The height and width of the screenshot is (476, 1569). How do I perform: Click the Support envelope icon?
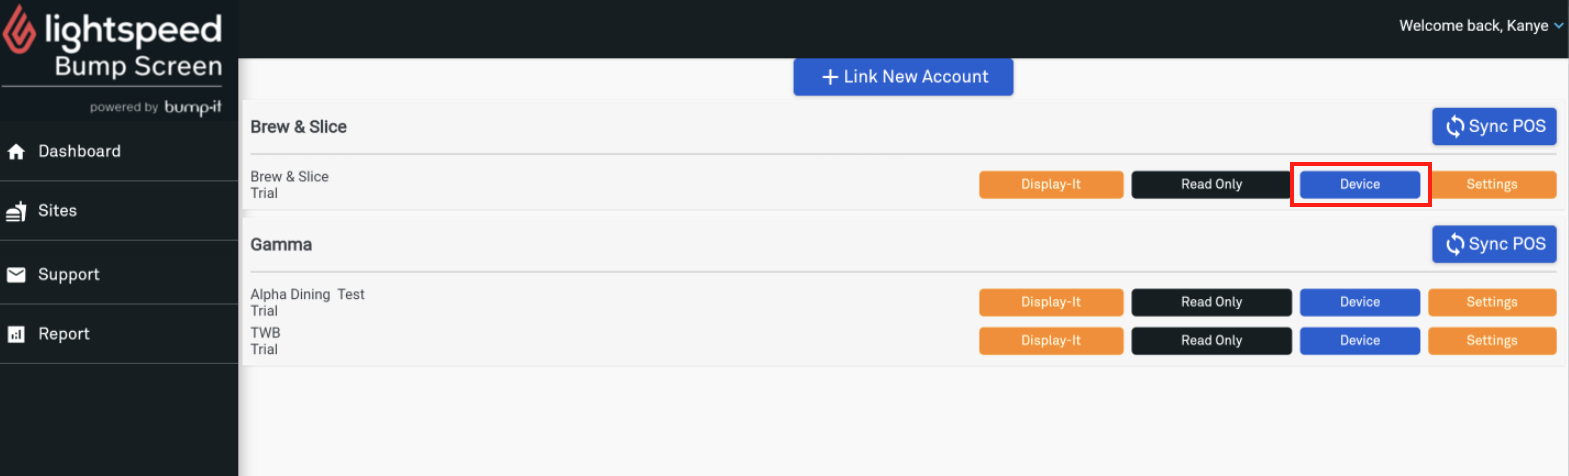tap(16, 274)
